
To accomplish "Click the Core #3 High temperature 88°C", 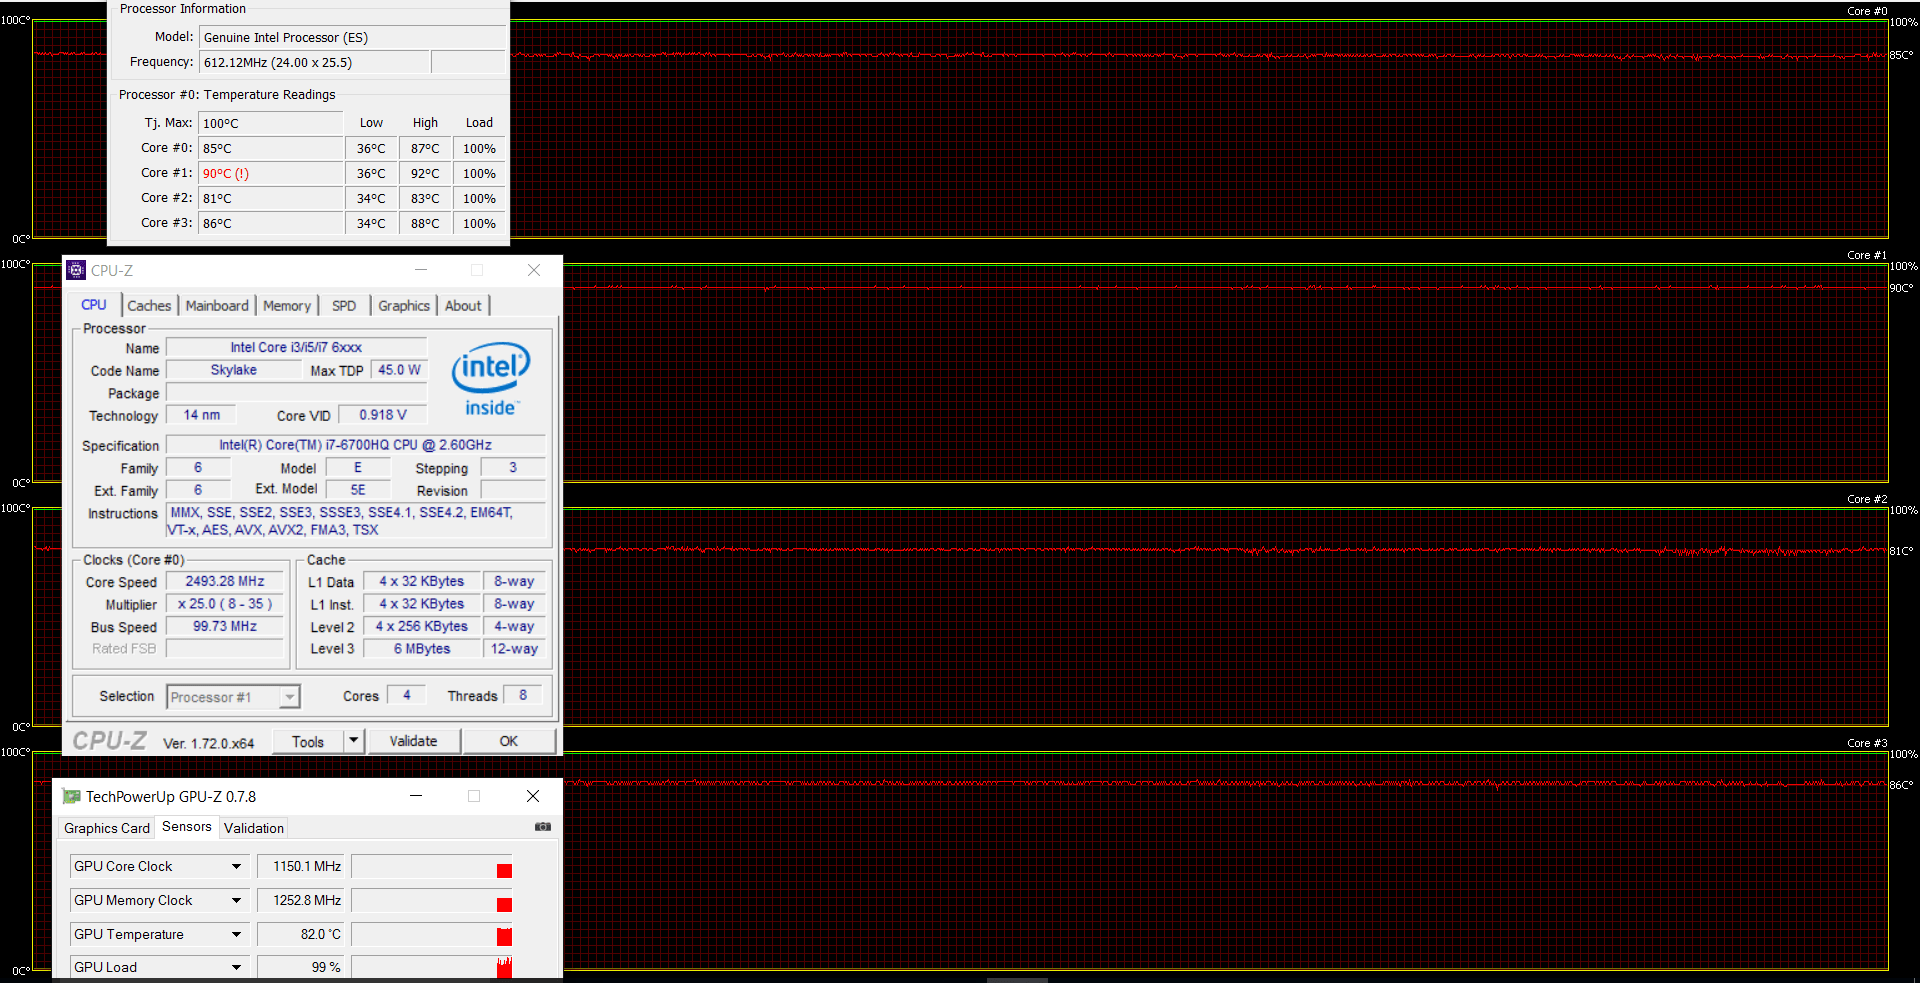I will click(x=425, y=223).
